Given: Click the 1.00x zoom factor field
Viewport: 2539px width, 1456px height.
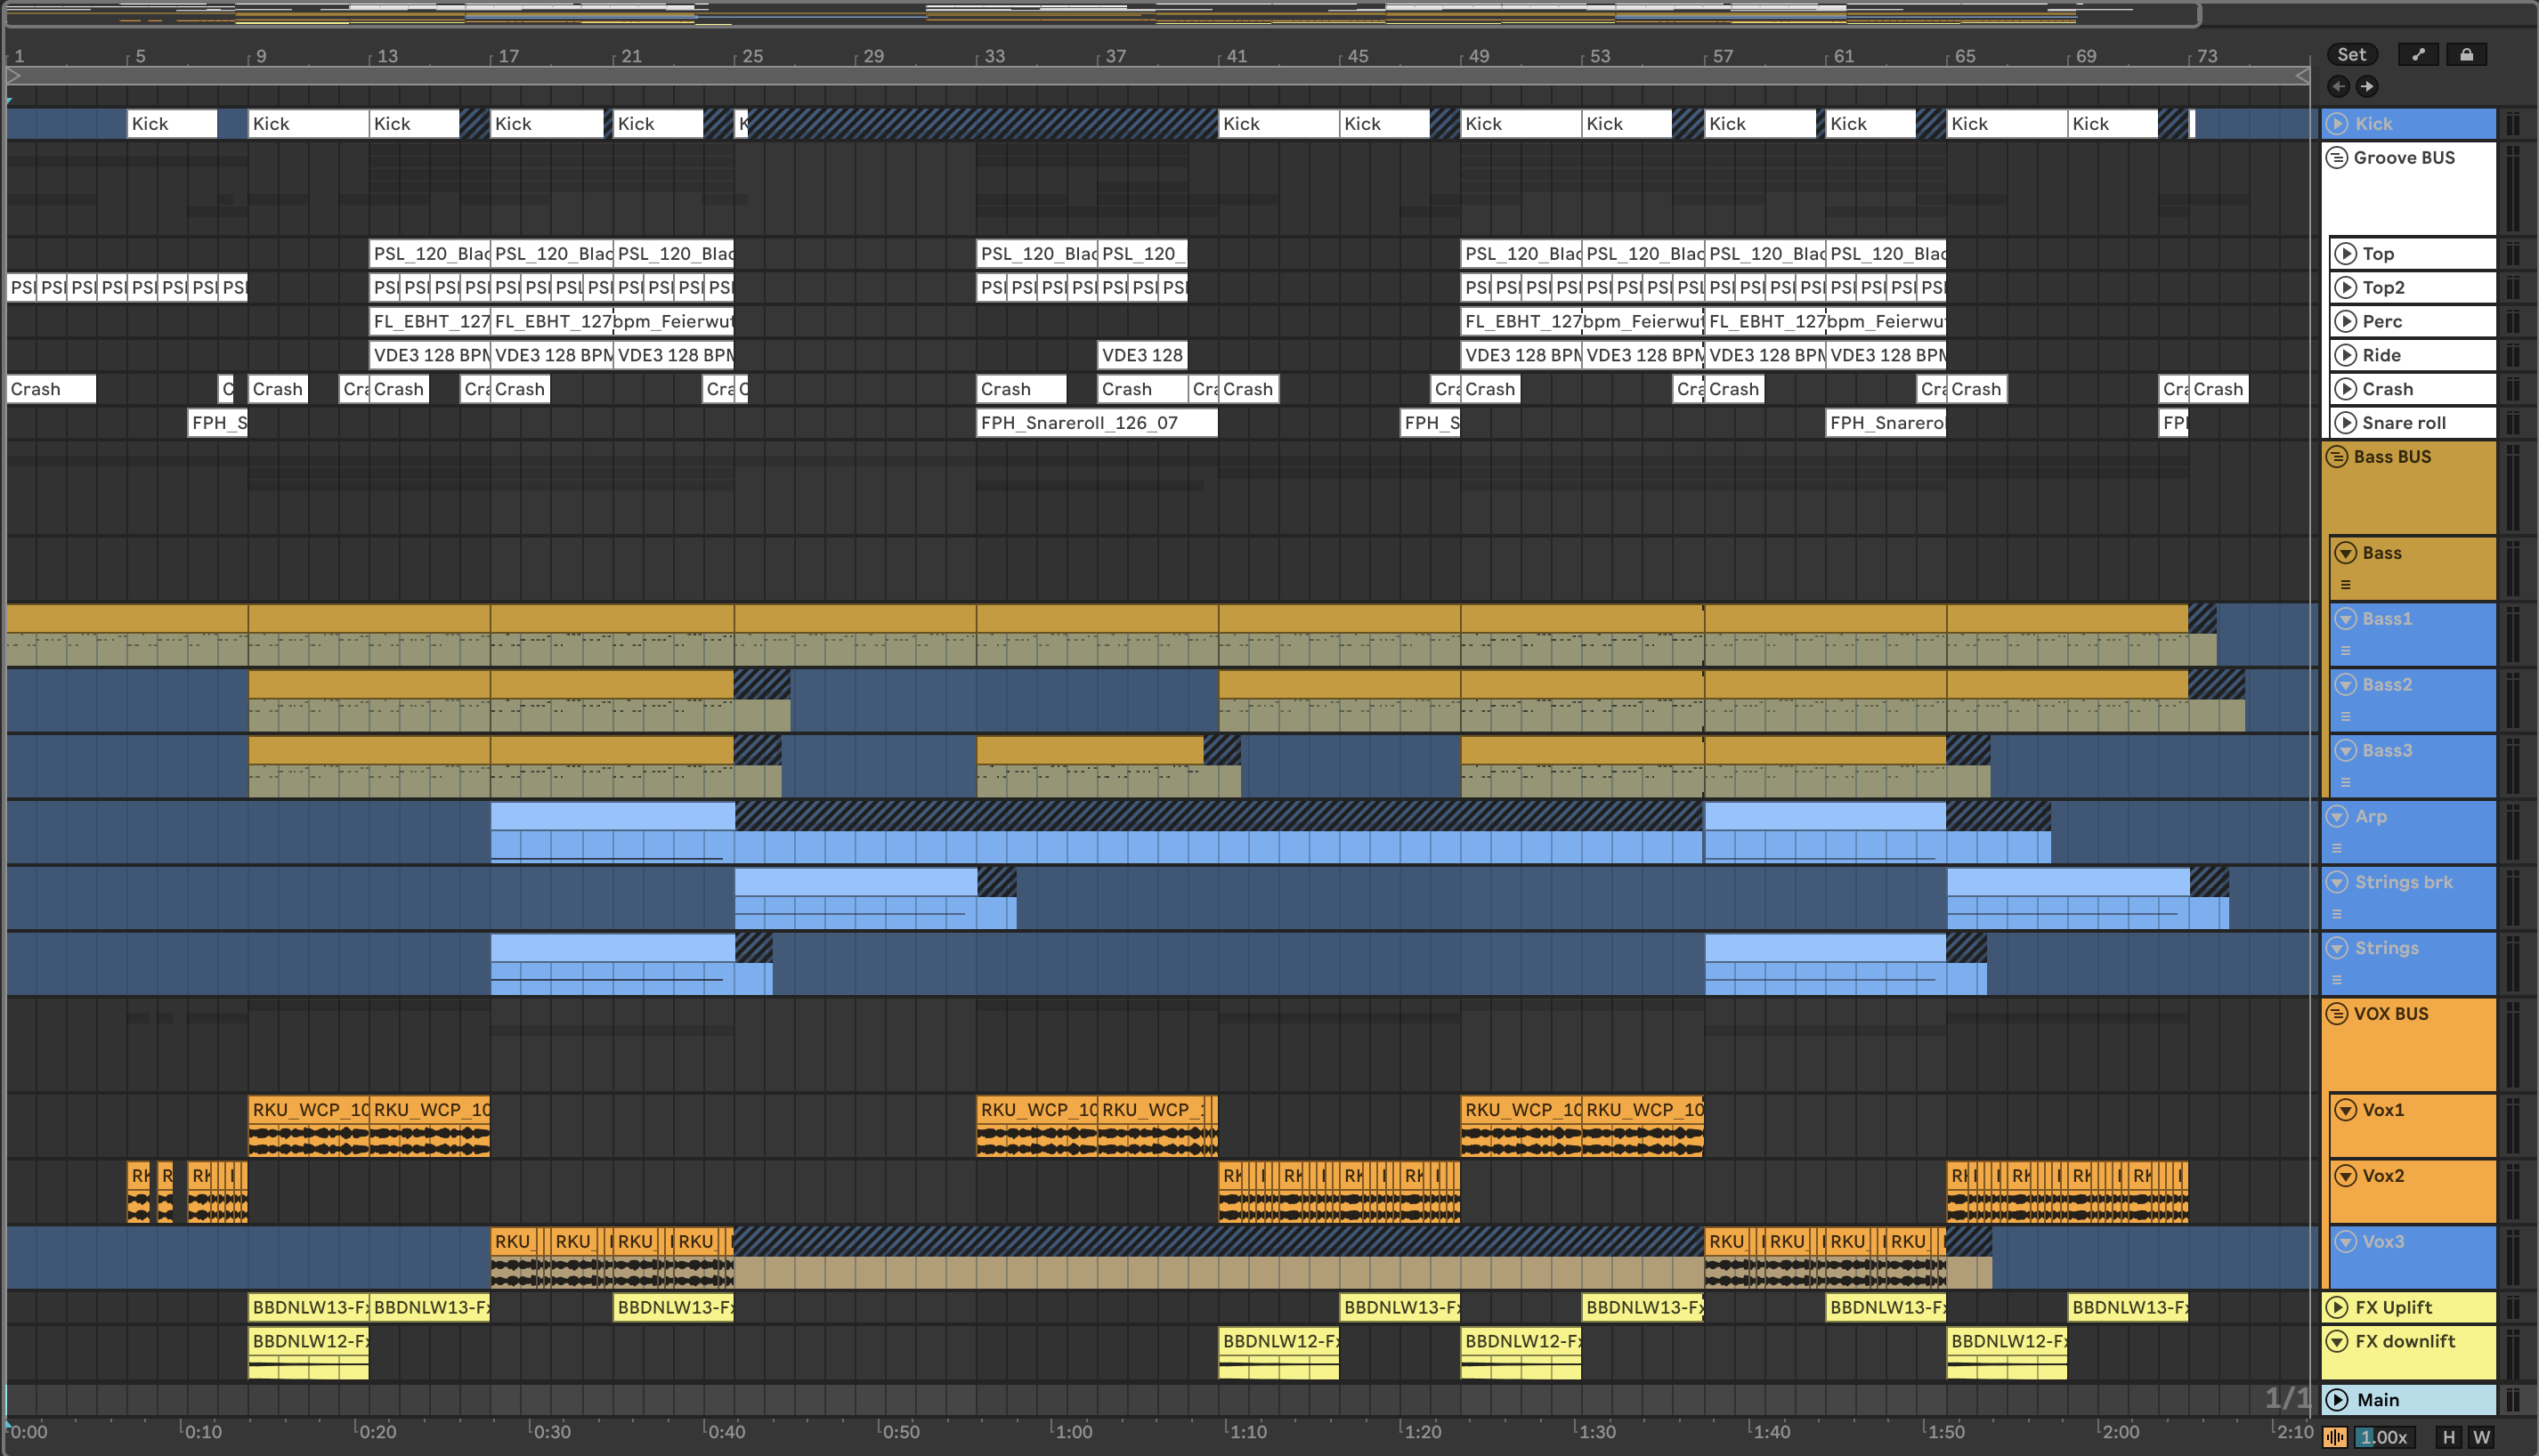Looking at the screenshot, I should (x=2384, y=1437).
